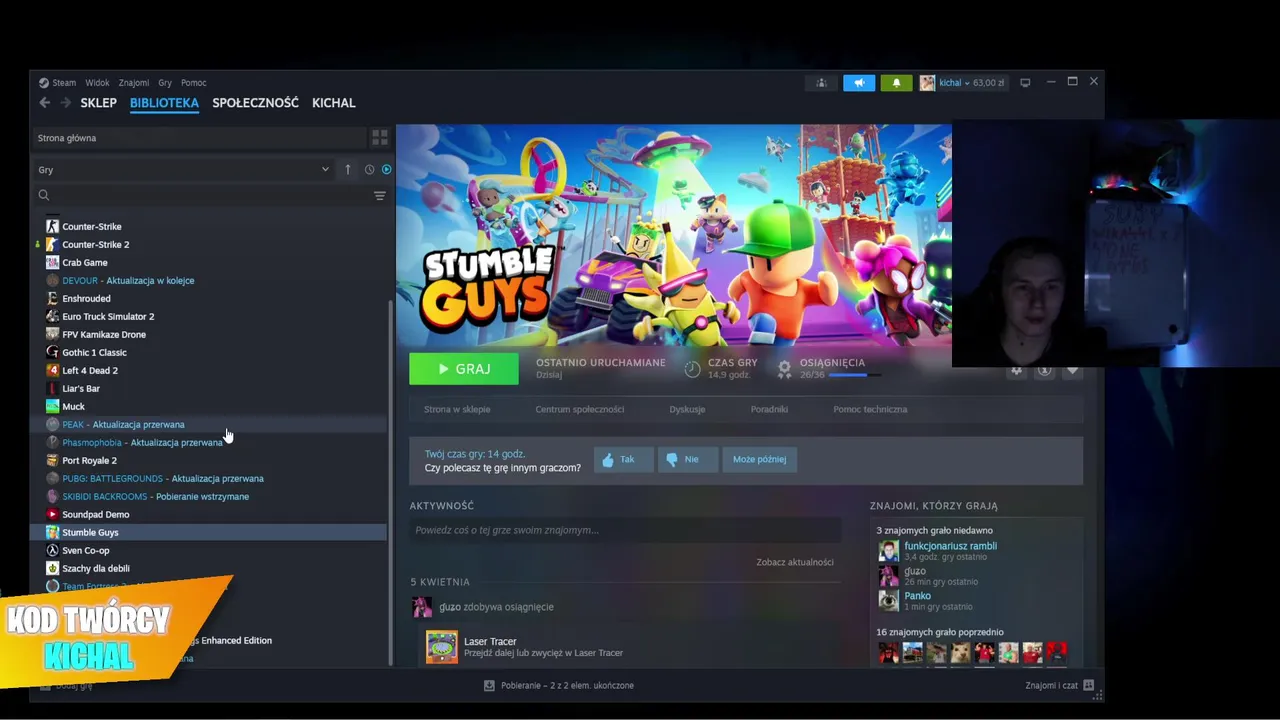Image resolution: width=1280 pixels, height=720 pixels.
Task: Click Pobieranie download status text
Action: pyautogui.click(x=567, y=686)
